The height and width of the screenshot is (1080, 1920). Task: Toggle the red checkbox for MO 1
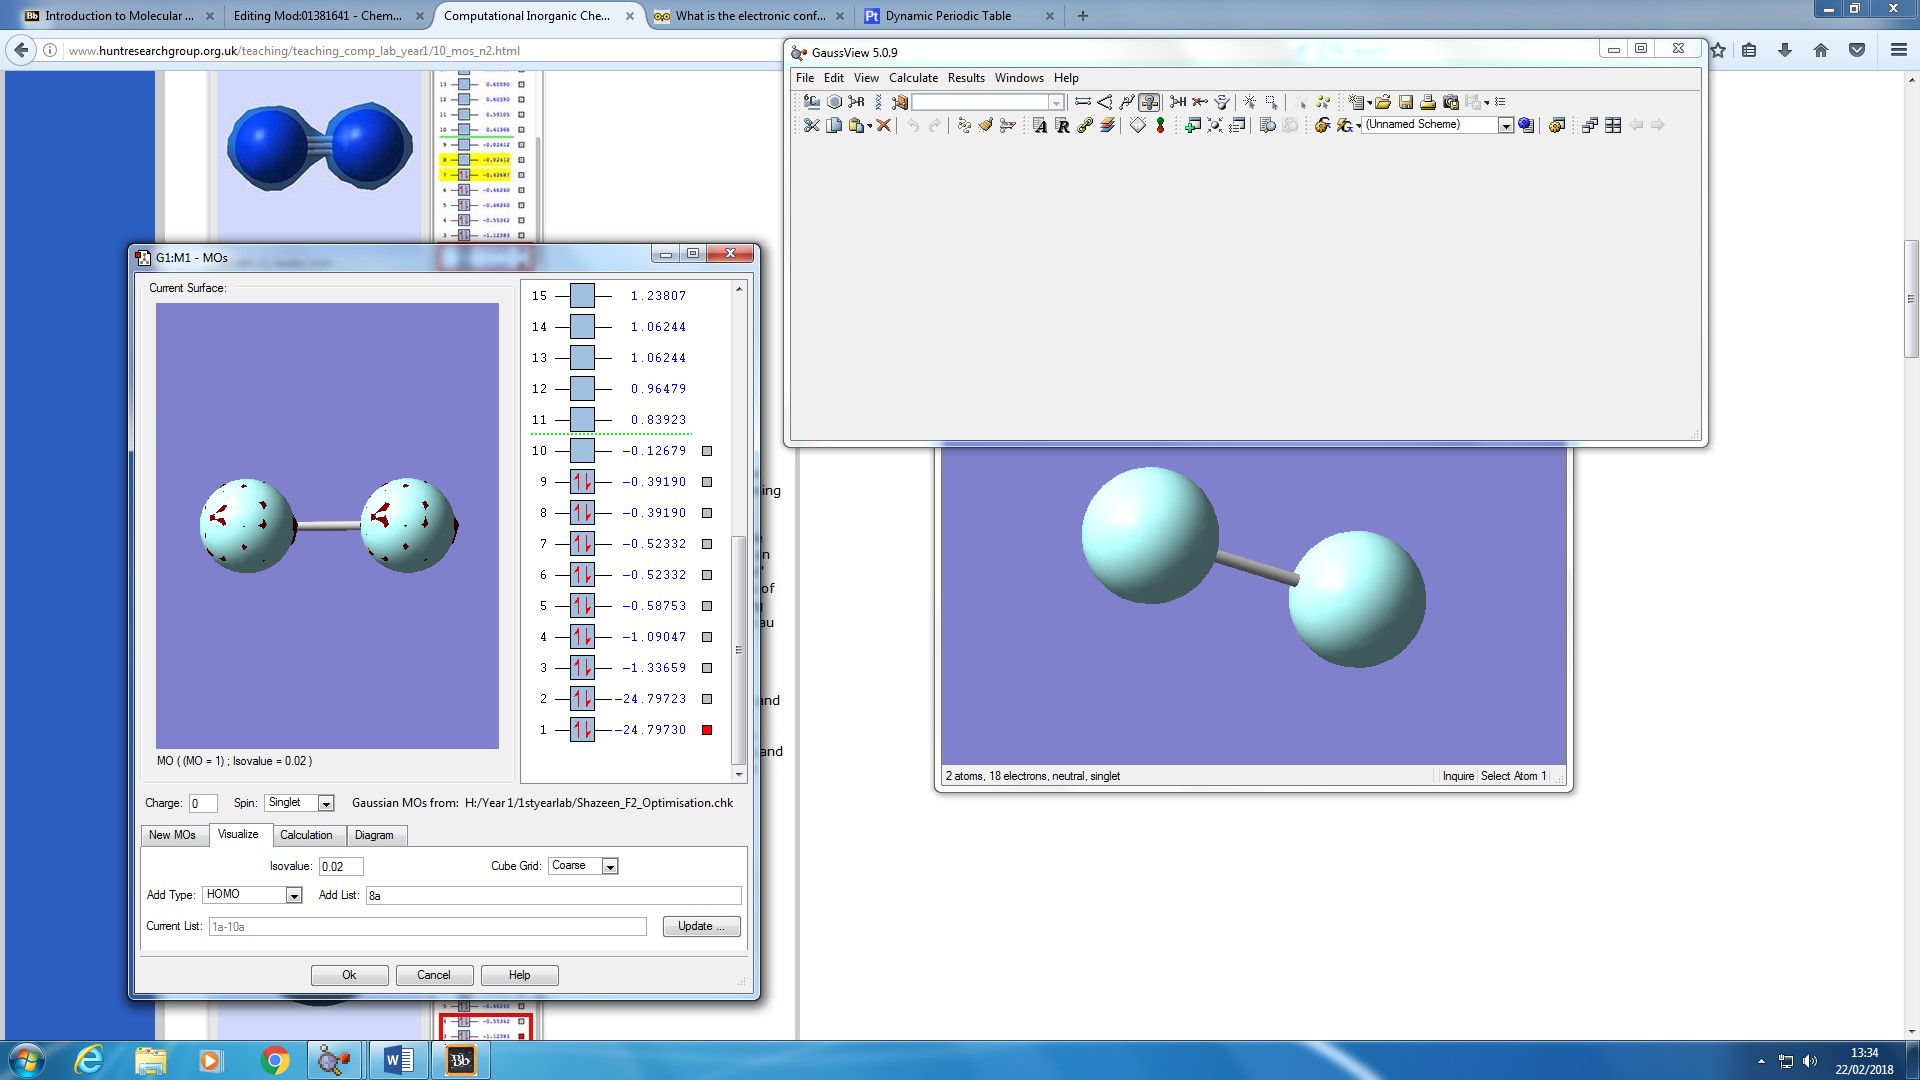pos(707,730)
